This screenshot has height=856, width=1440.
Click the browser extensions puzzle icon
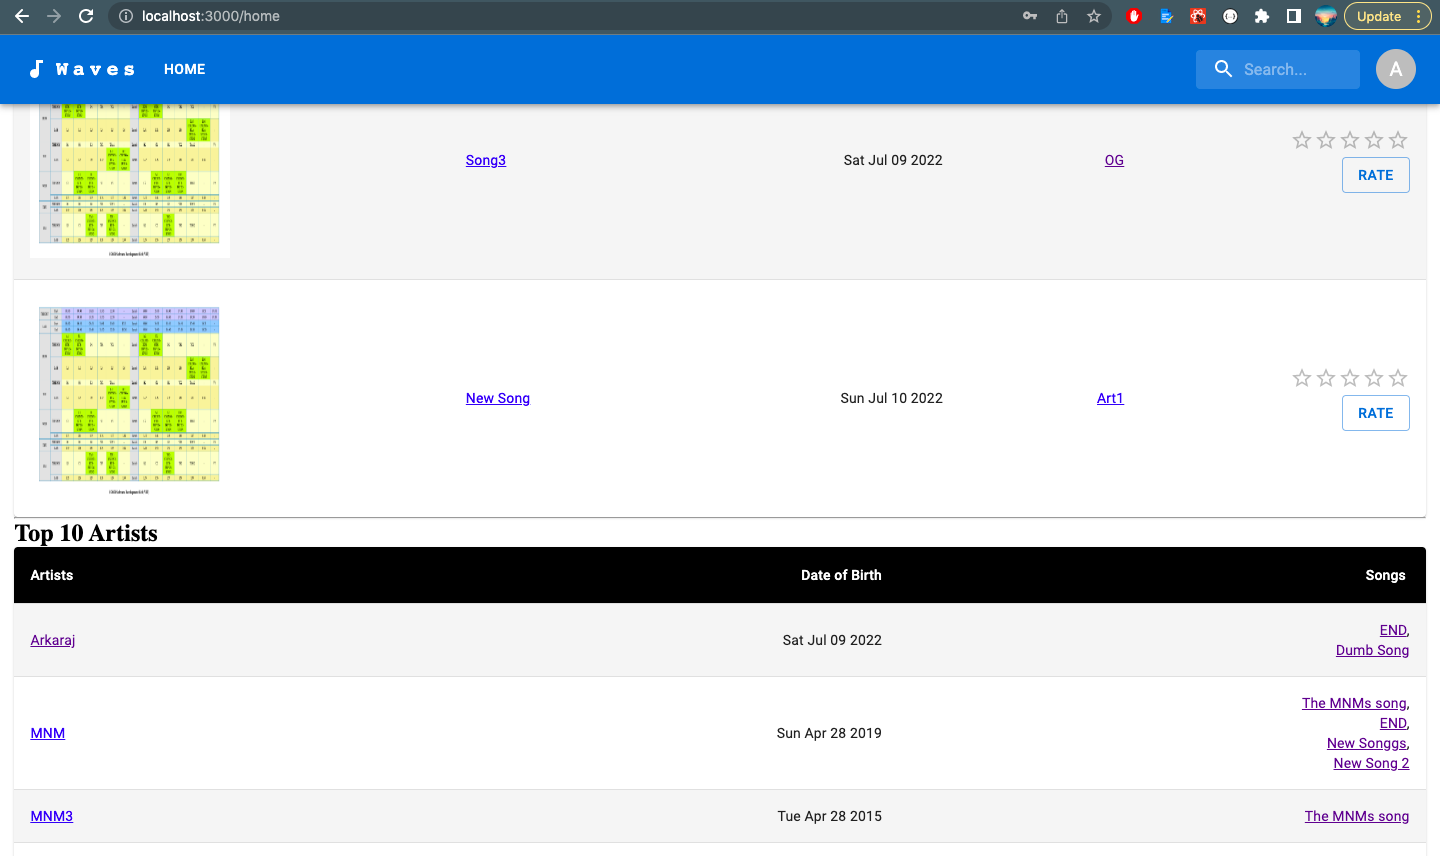pos(1262,16)
